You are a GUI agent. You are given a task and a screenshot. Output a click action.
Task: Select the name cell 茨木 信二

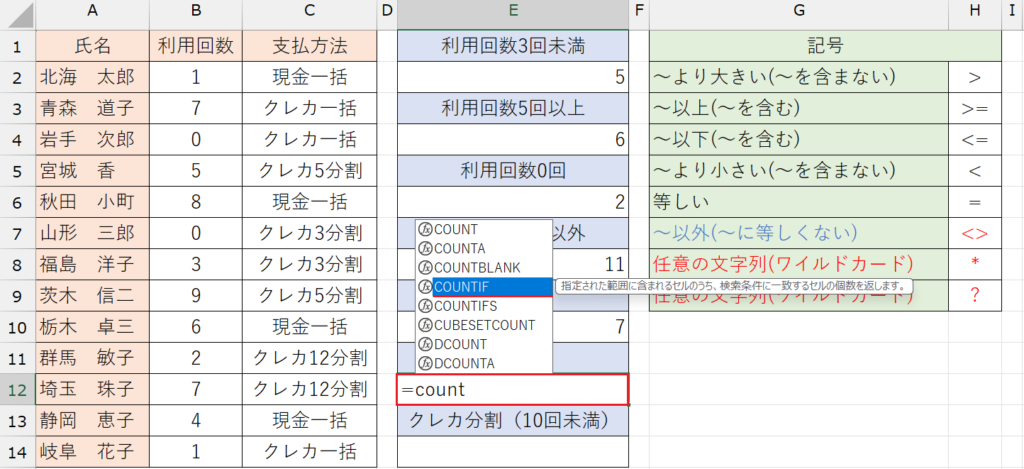coord(93,296)
